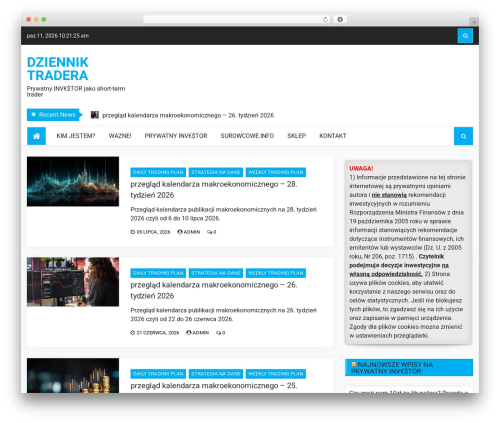Open the SUROWCOWE.INFO menu item
The height and width of the screenshot is (423, 500).
pyautogui.click(x=247, y=136)
